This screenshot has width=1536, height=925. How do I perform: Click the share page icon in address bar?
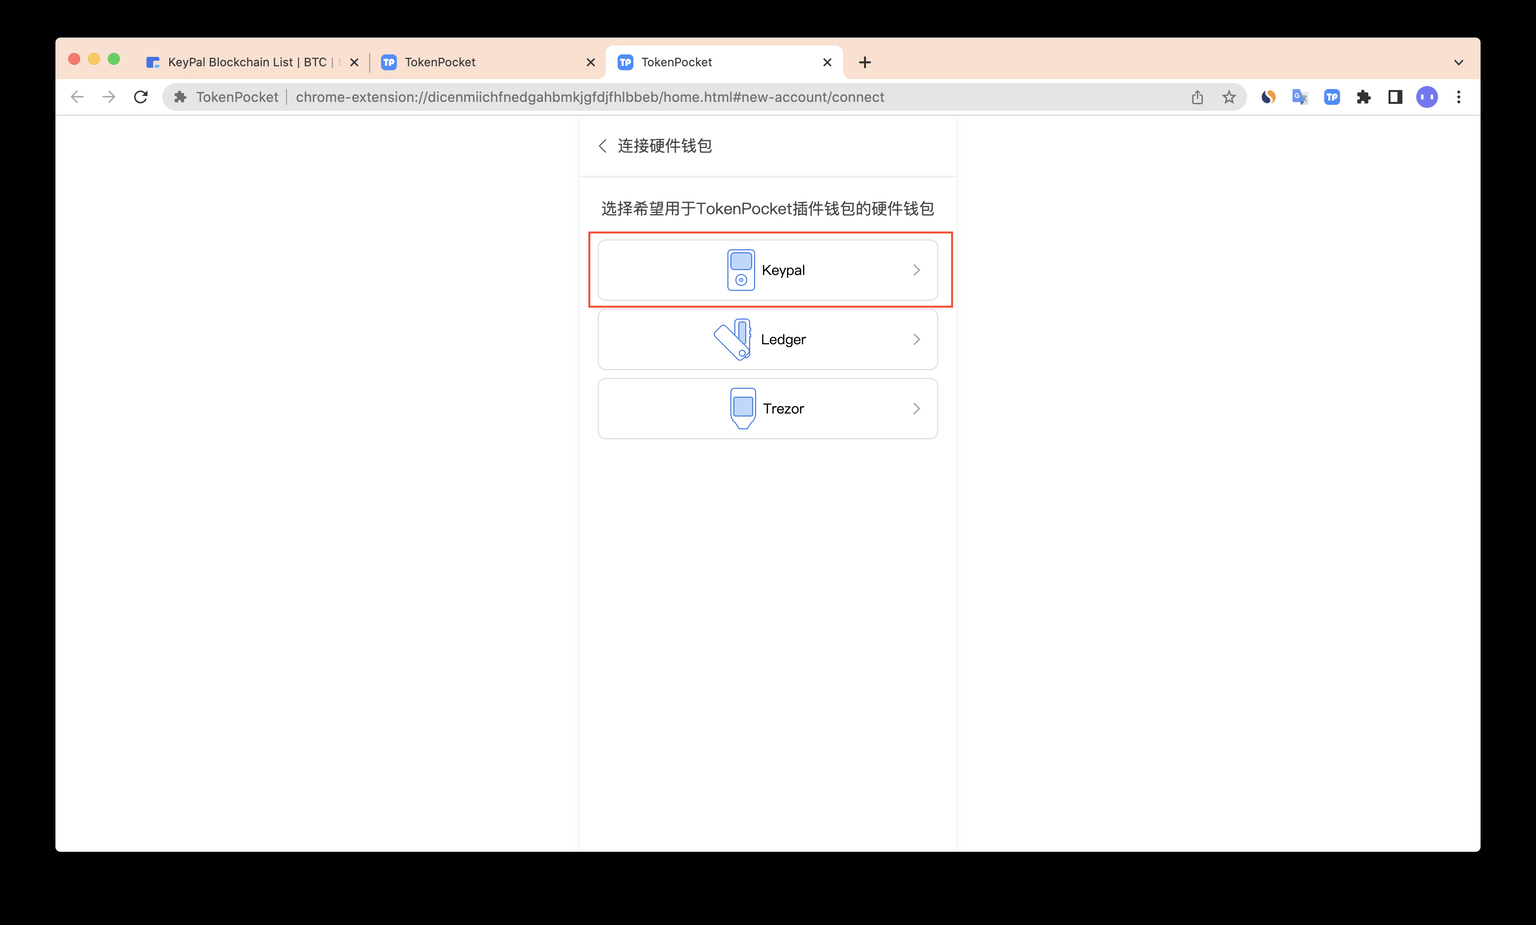[x=1197, y=97]
